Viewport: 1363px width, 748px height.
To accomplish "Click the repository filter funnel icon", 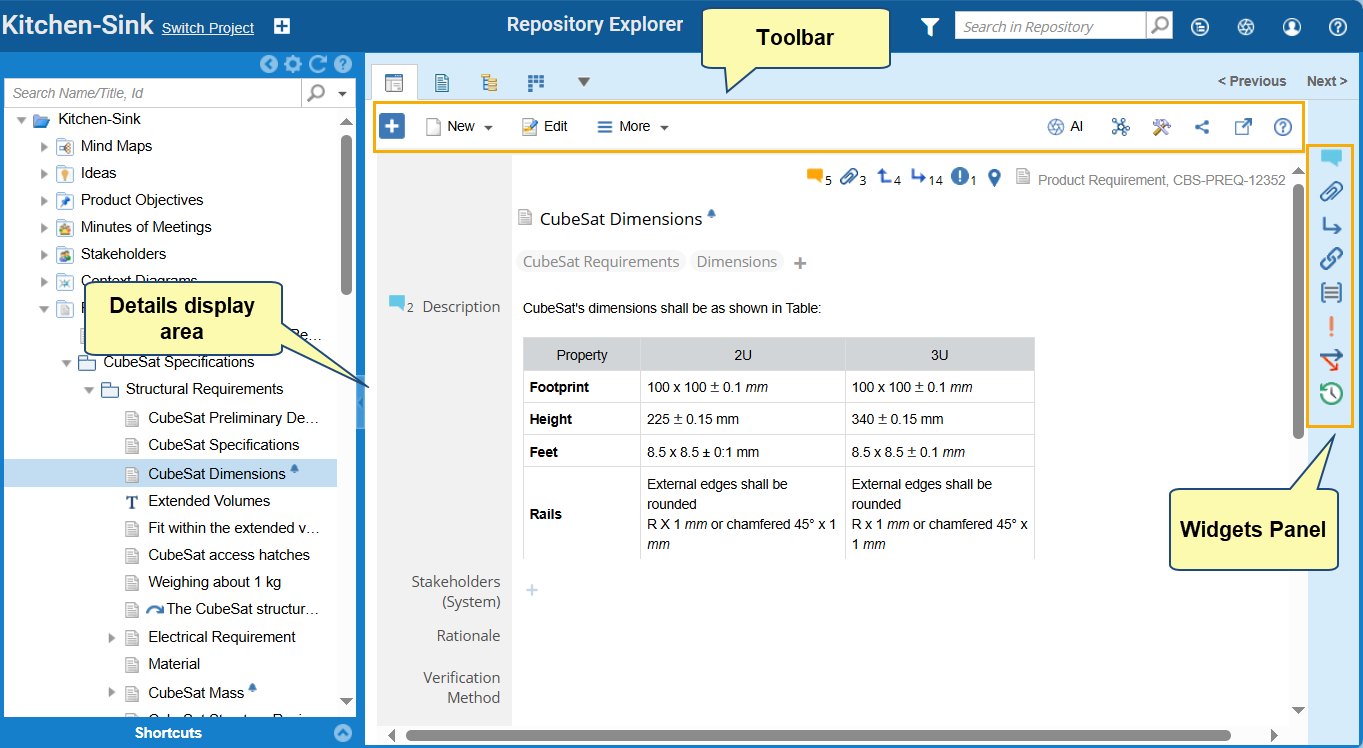I will (x=930, y=27).
